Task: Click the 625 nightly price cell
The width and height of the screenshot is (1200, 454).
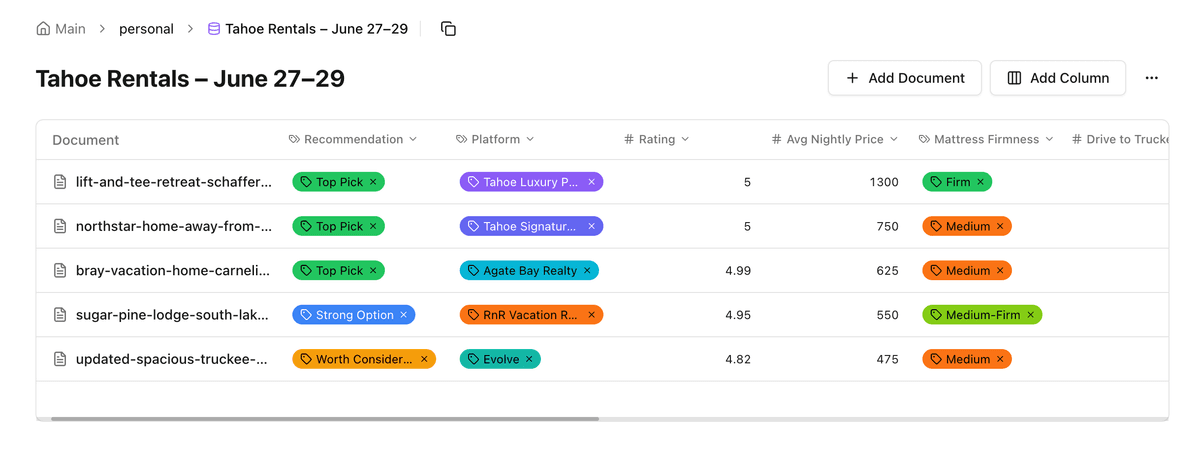Action: 887,270
